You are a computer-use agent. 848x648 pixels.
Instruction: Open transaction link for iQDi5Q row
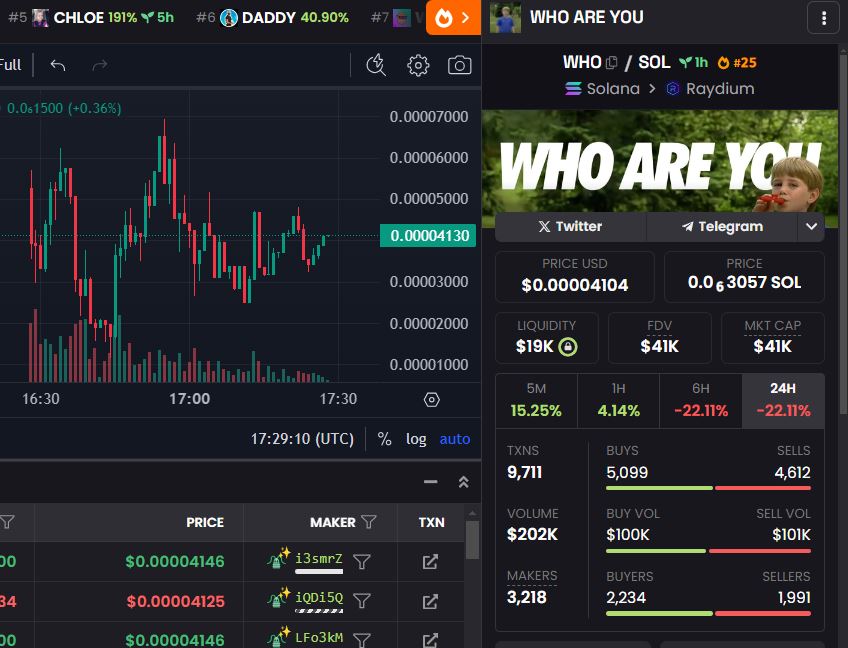click(x=430, y=601)
